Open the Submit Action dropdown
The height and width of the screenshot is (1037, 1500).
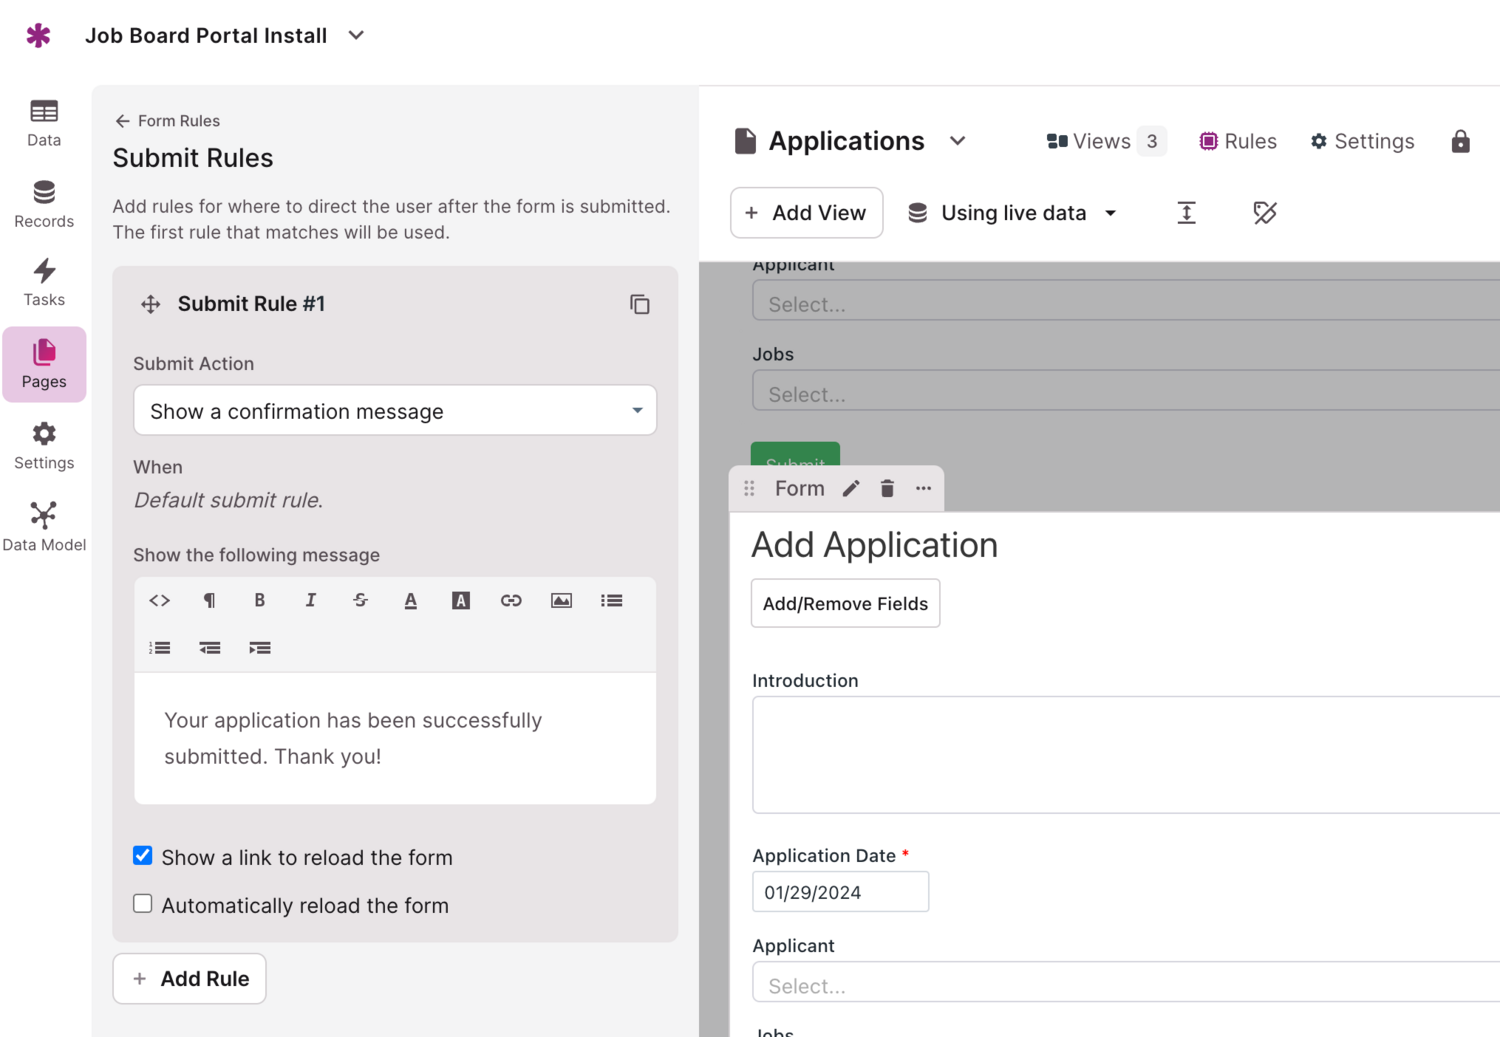[395, 411]
